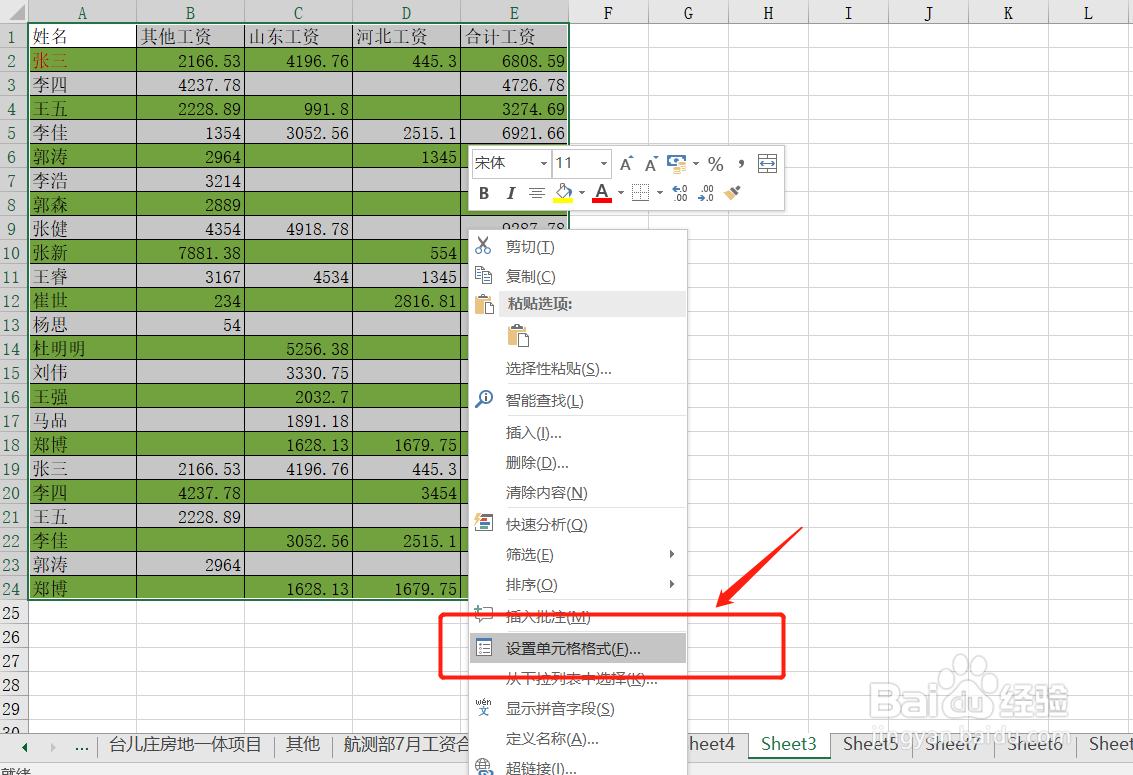The width and height of the screenshot is (1133, 775).
Task: Switch to Sheet3 tab
Action: 788,744
